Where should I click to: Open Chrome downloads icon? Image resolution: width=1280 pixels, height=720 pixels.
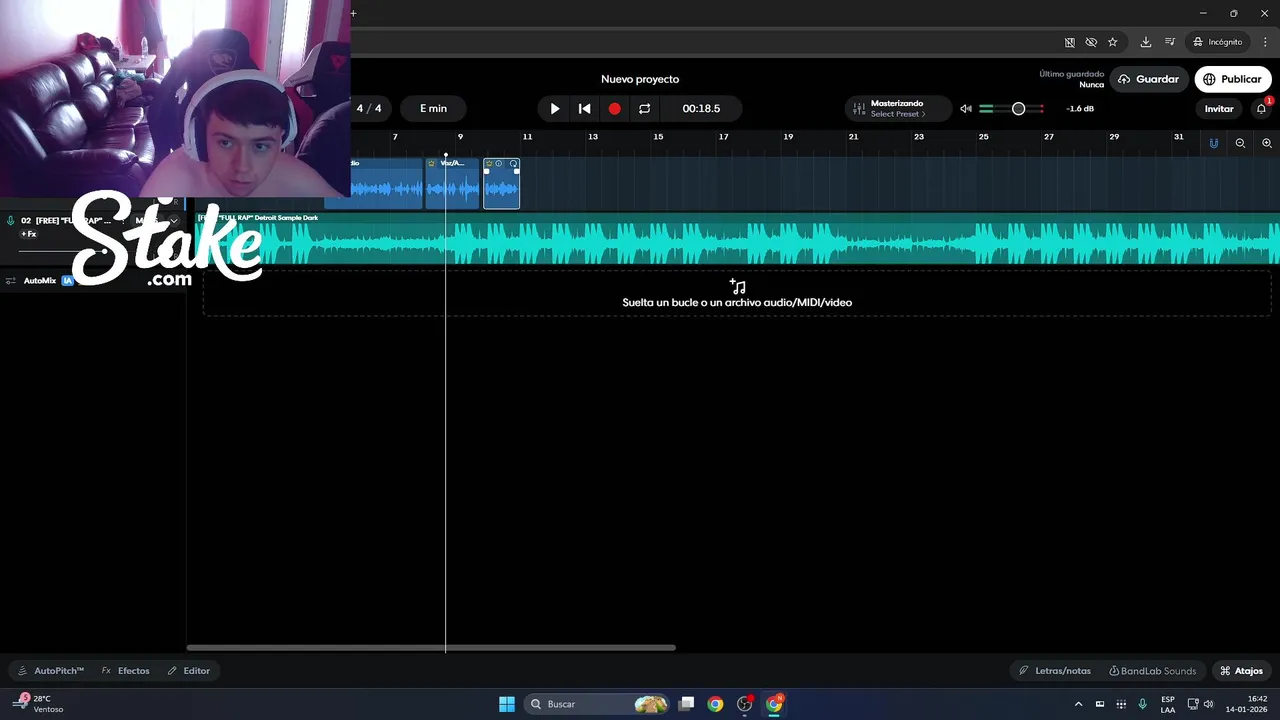(1146, 42)
